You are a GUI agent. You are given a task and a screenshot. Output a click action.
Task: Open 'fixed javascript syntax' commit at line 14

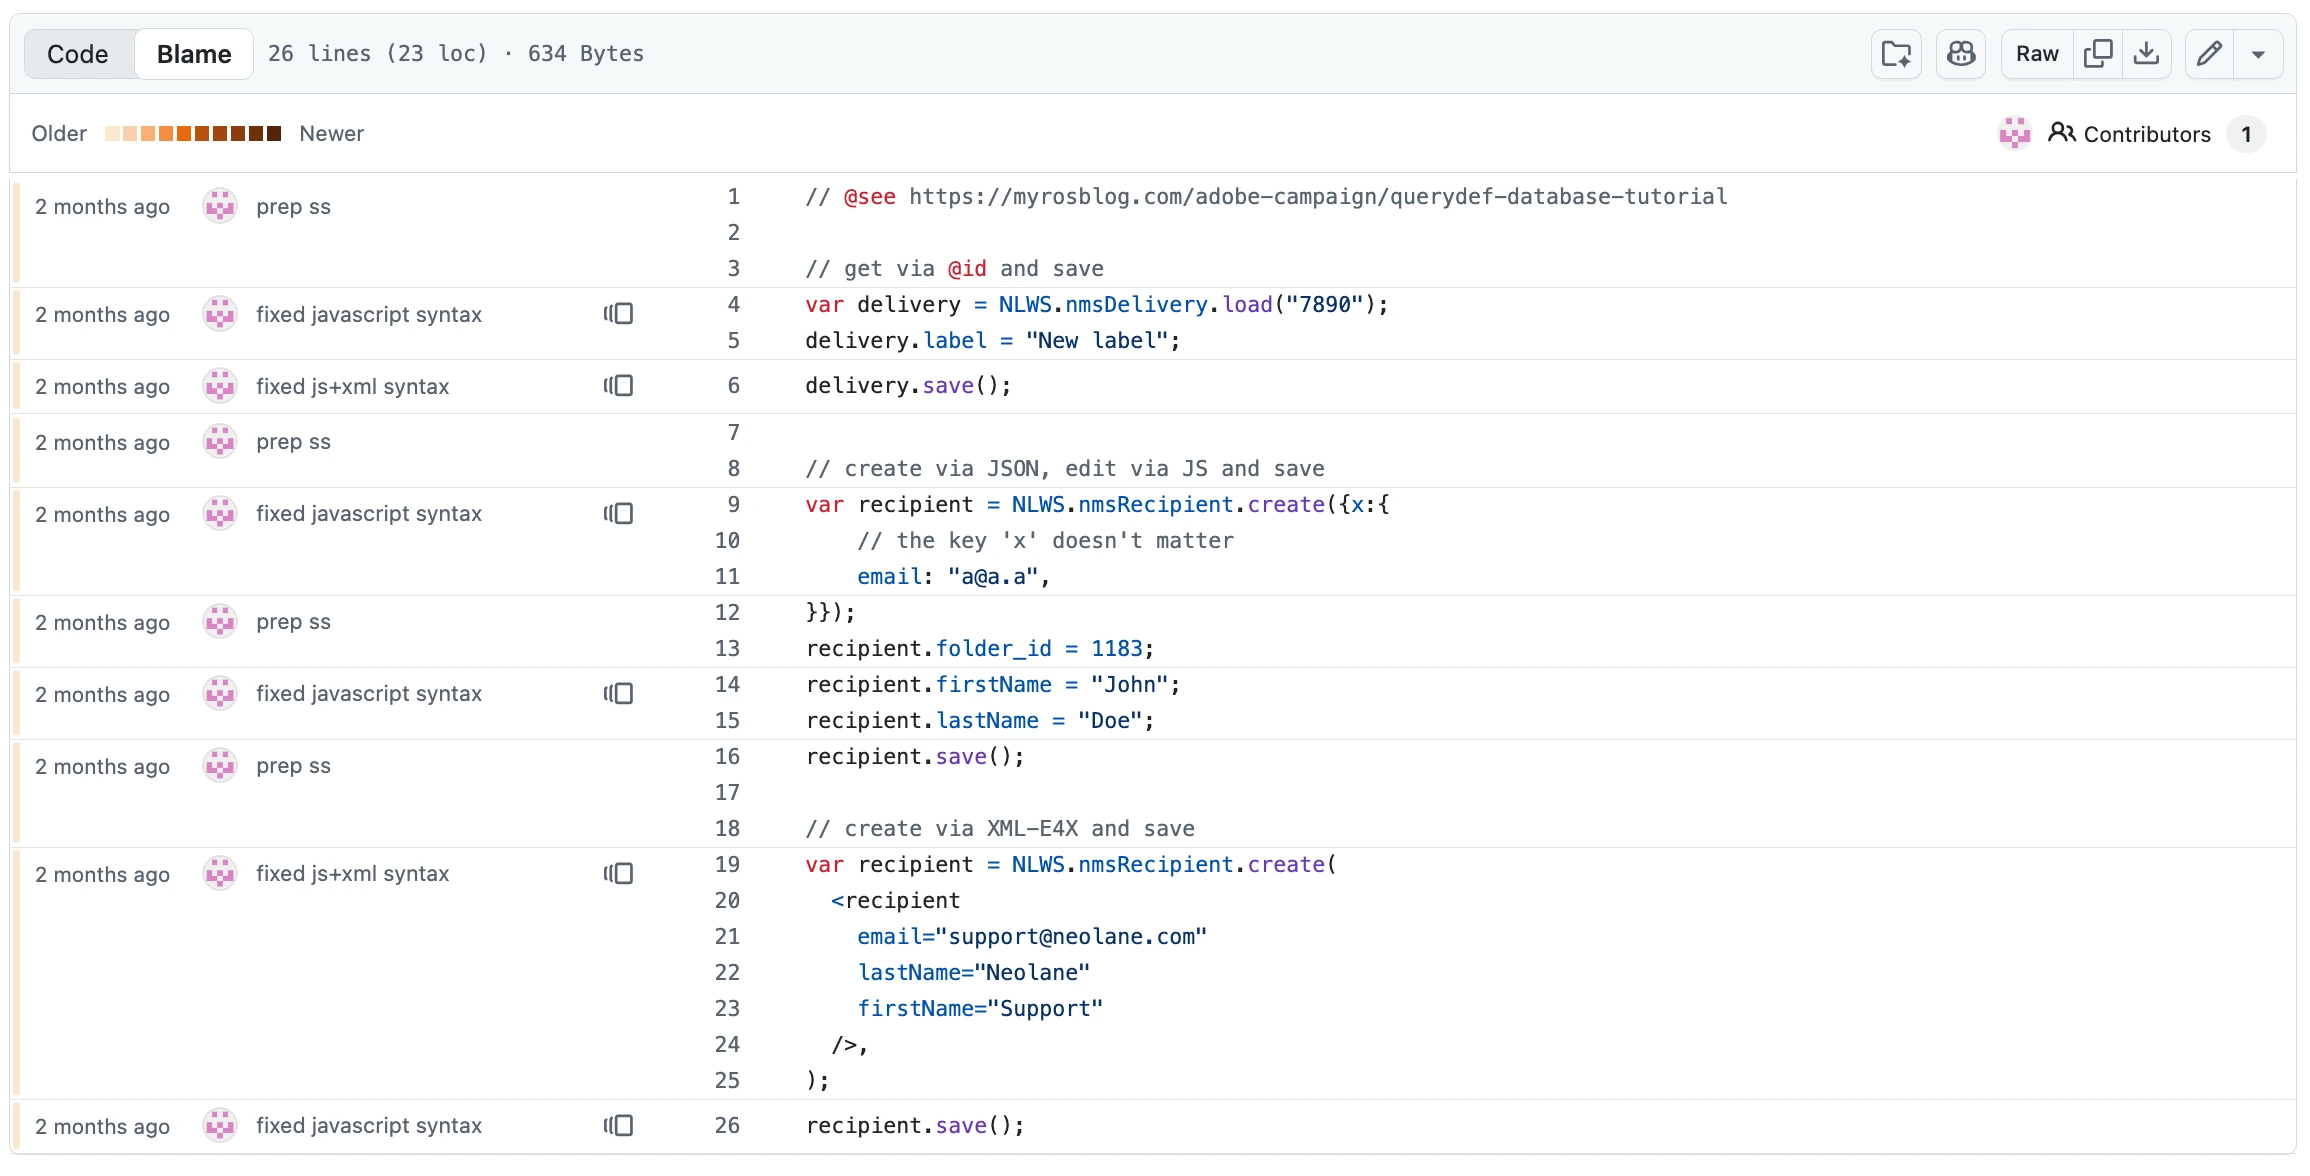click(x=369, y=694)
